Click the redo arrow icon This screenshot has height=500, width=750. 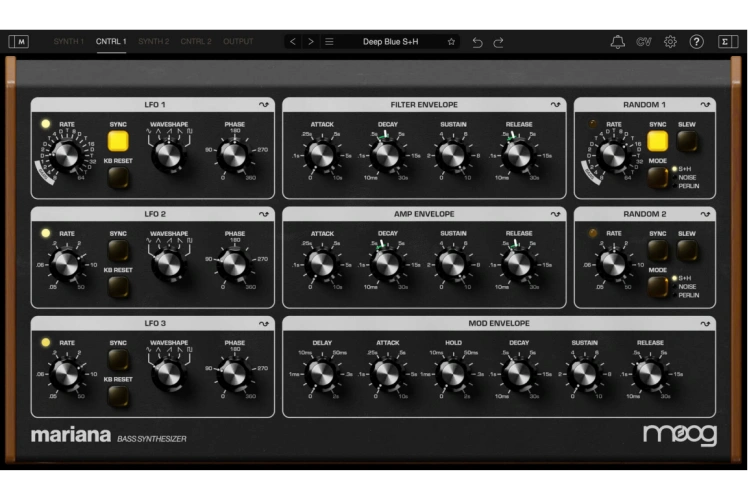tap(498, 42)
